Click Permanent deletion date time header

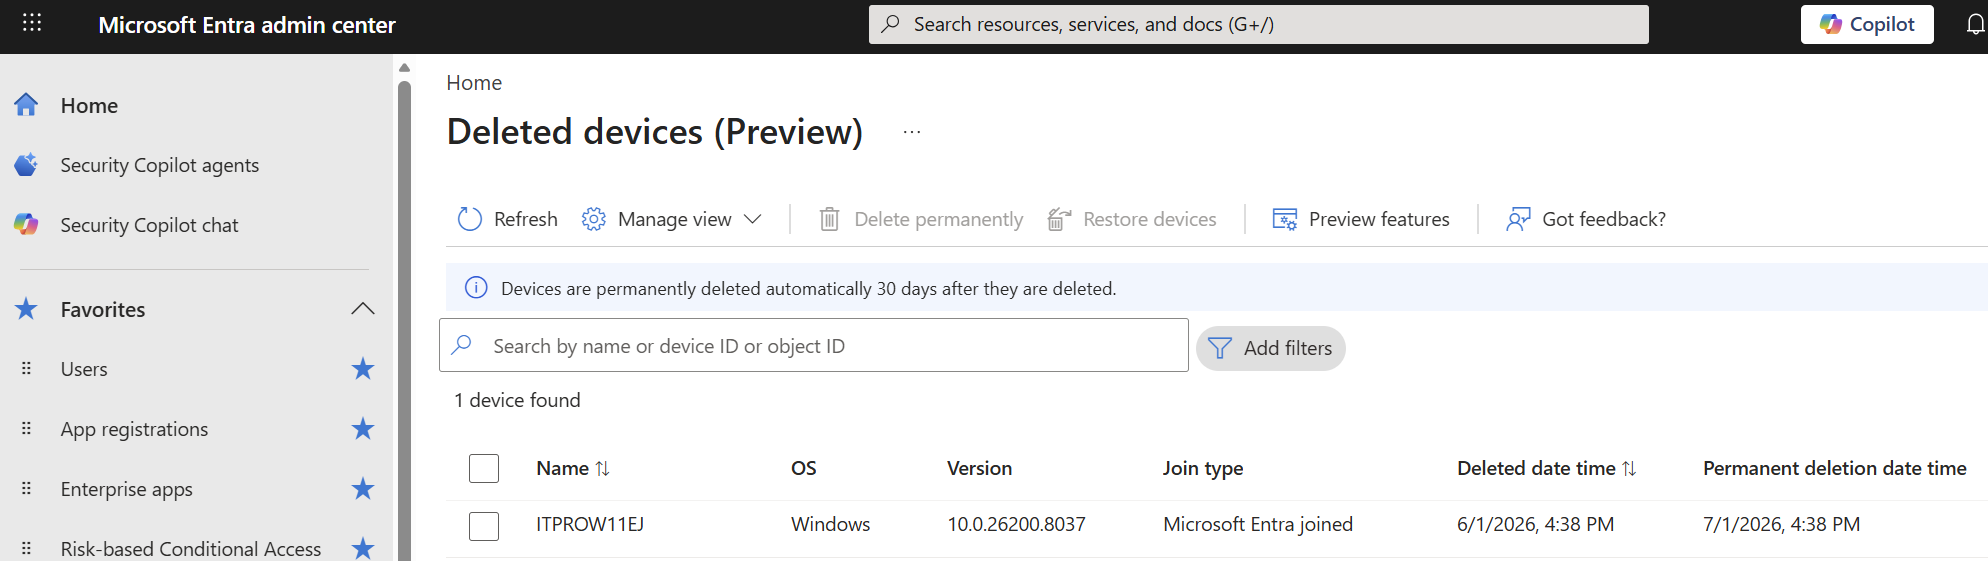coord(1835,468)
